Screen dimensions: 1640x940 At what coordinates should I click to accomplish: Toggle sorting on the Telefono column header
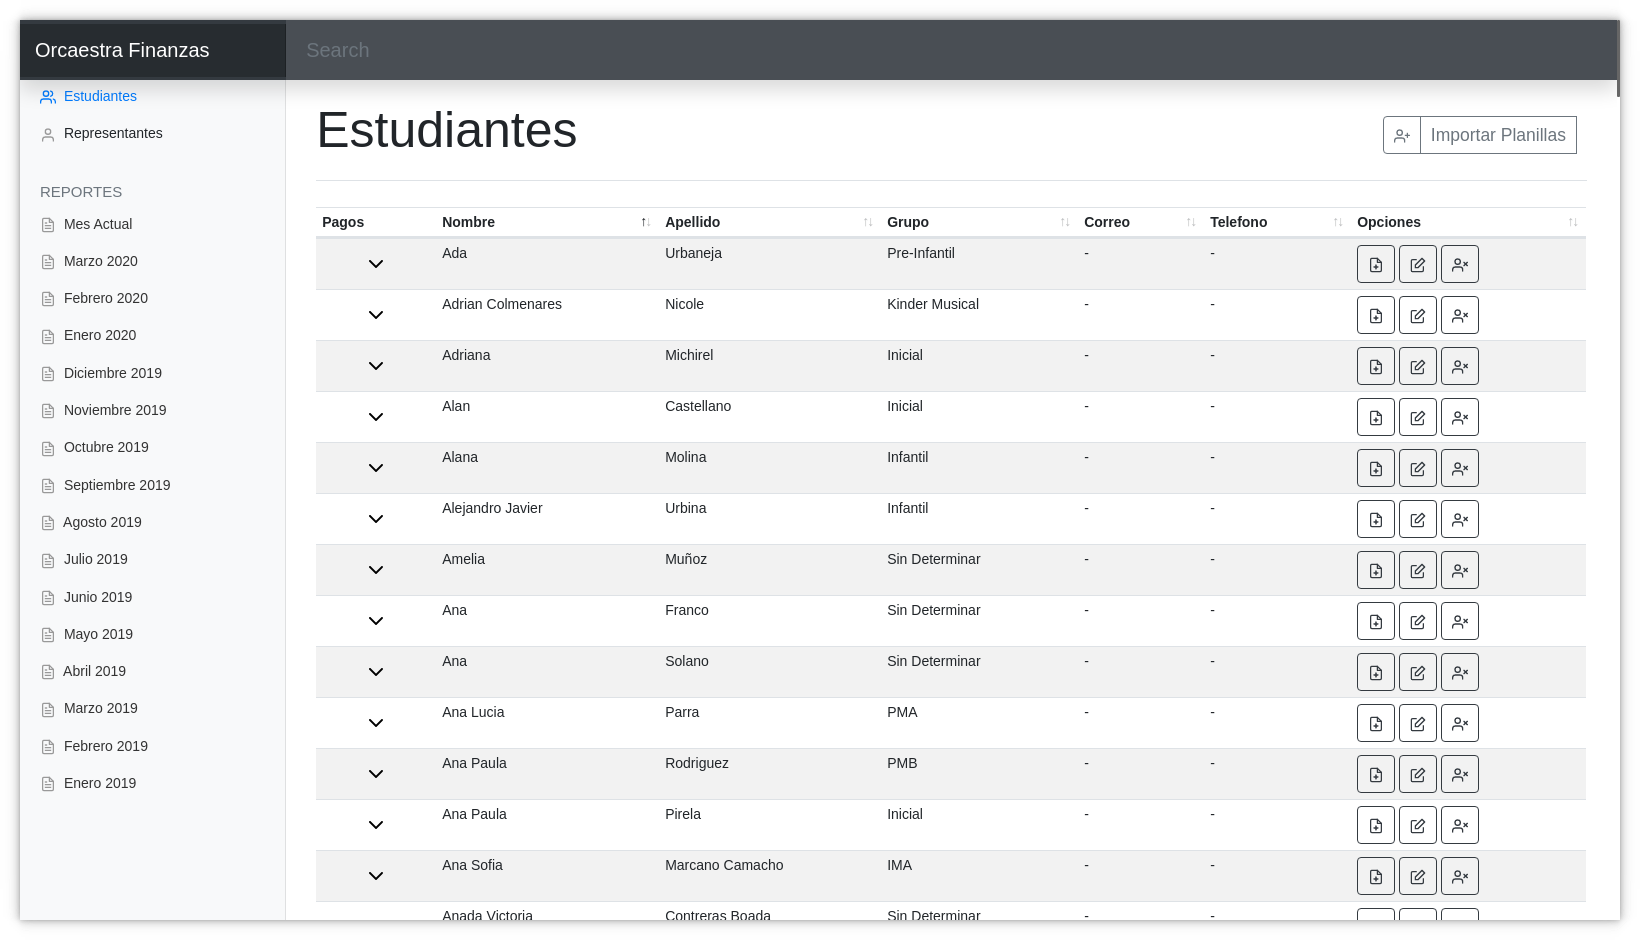point(1337,222)
